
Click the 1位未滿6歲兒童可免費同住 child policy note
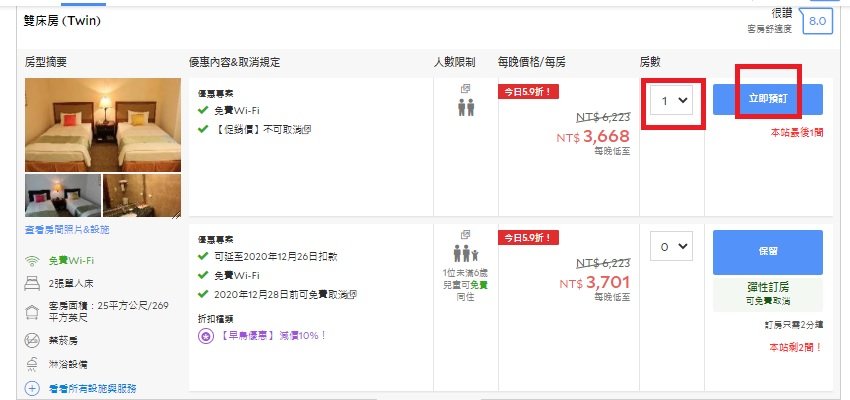tap(466, 285)
